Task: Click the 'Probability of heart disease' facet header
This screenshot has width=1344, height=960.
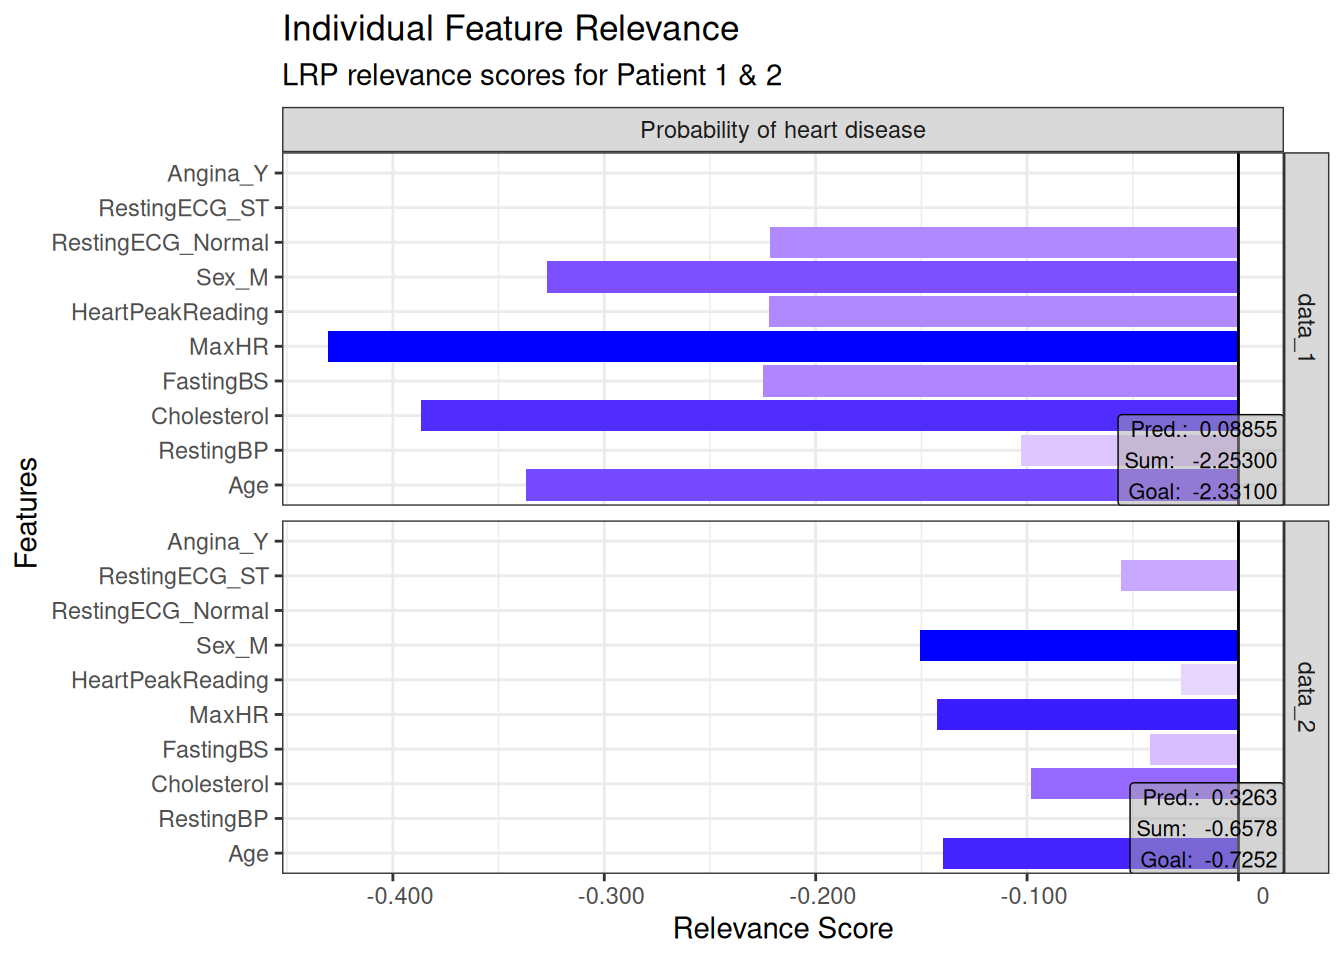Action: coord(782,130)
